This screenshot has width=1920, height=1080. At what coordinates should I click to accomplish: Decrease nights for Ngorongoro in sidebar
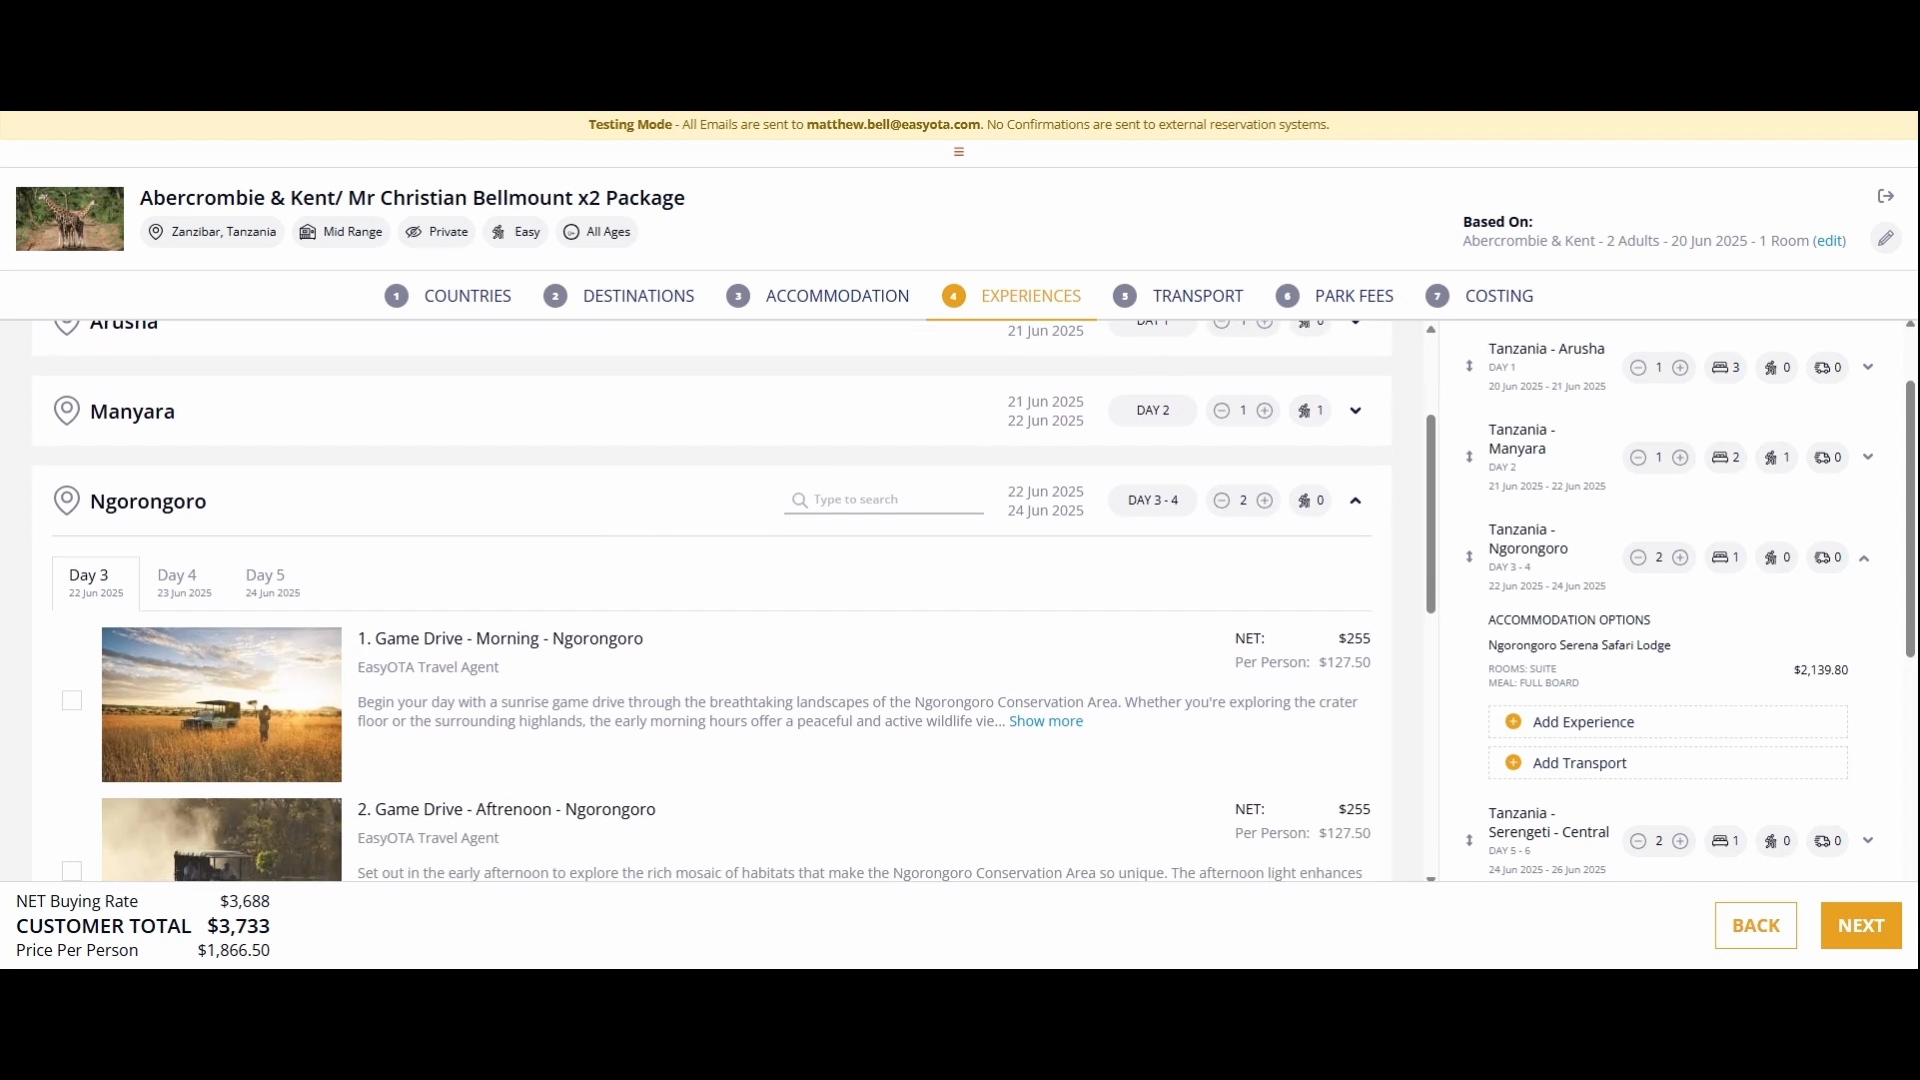tap(1638, 558)
